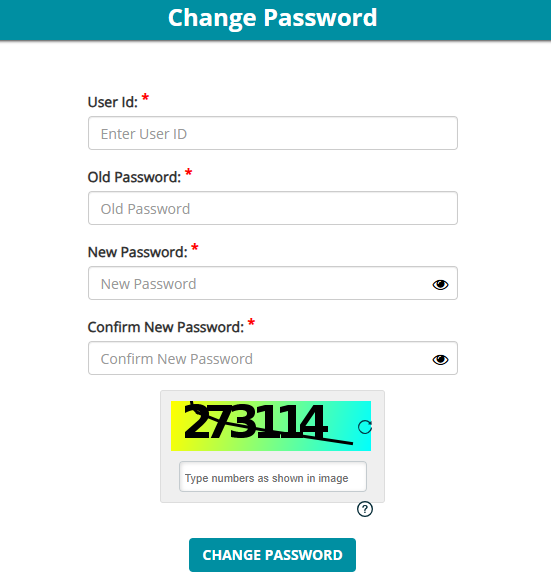Screen dimensions: 551x586
Task: Click the asterisk after Confirm New Password
Action: point(251,322)
